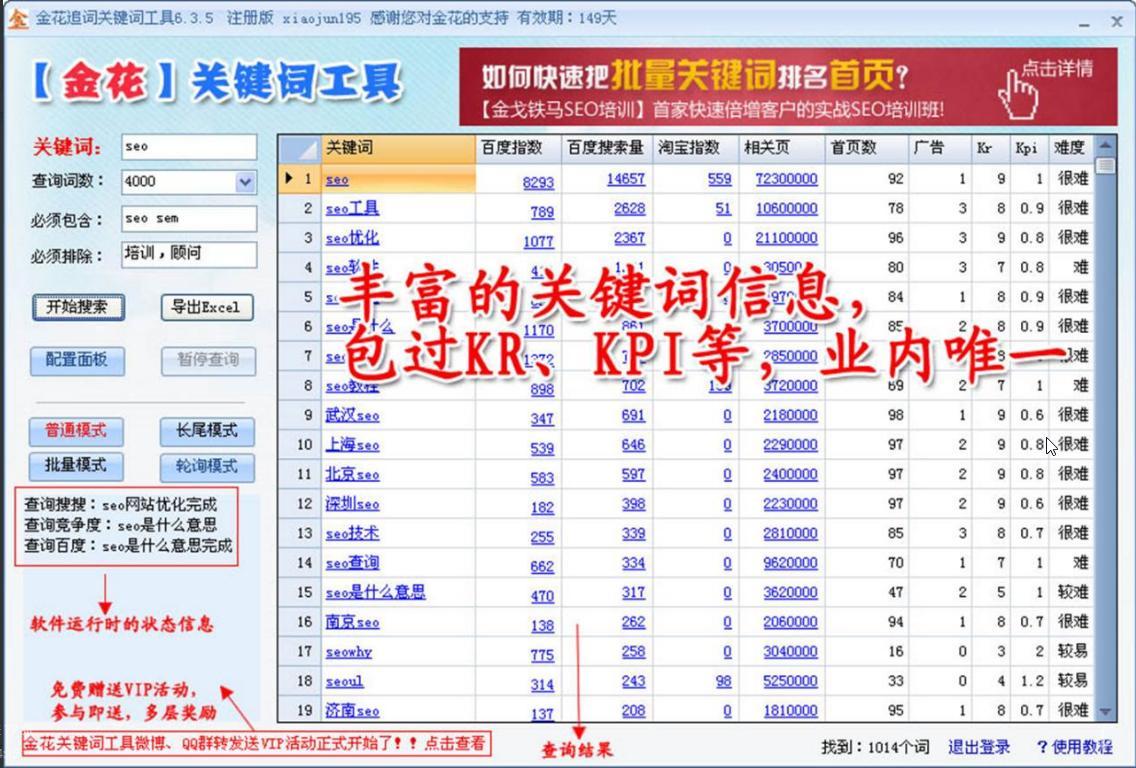1136x768 pixels.
Task: Open the seo优化 keyword link
Action: (352, 238)
